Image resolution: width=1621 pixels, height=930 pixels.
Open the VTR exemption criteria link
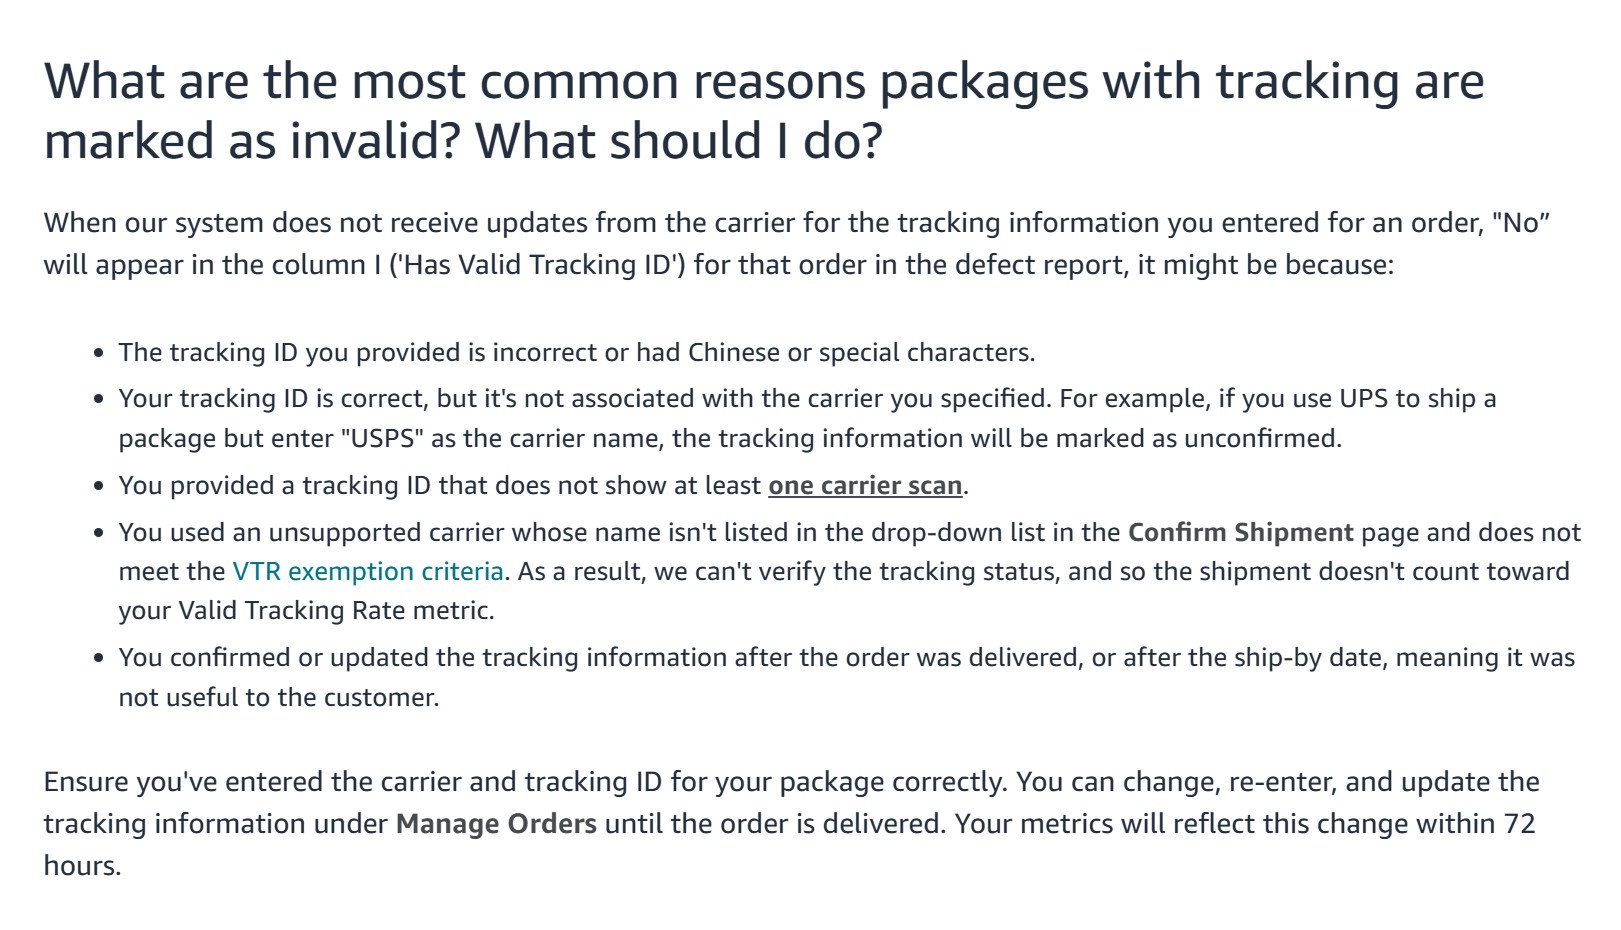pos(368,571)
